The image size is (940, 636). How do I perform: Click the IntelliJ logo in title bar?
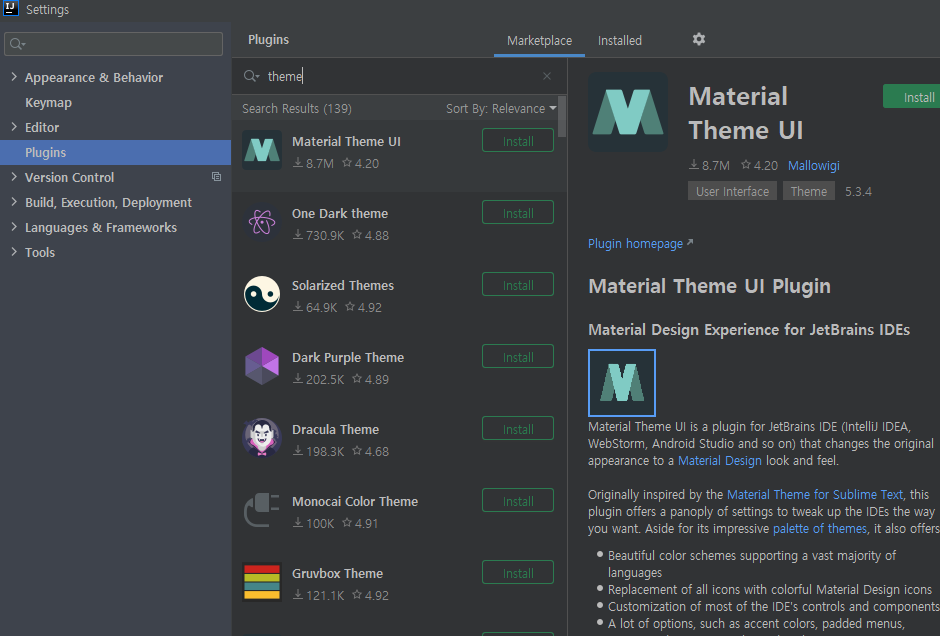click(11, 8)
